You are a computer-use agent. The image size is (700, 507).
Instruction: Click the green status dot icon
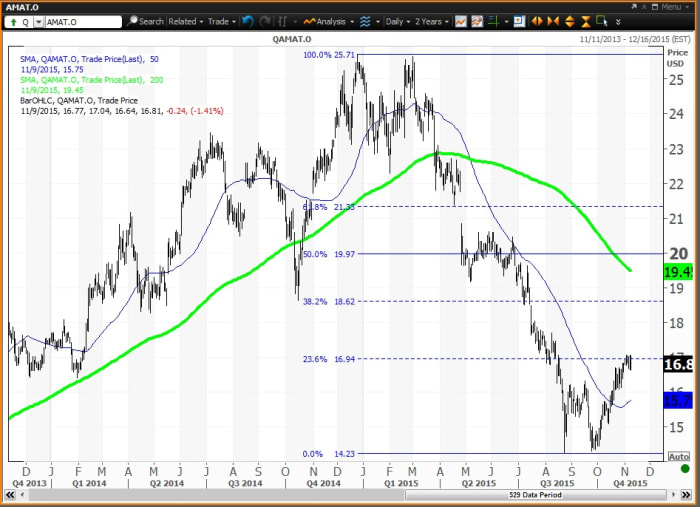click(685, 469)
